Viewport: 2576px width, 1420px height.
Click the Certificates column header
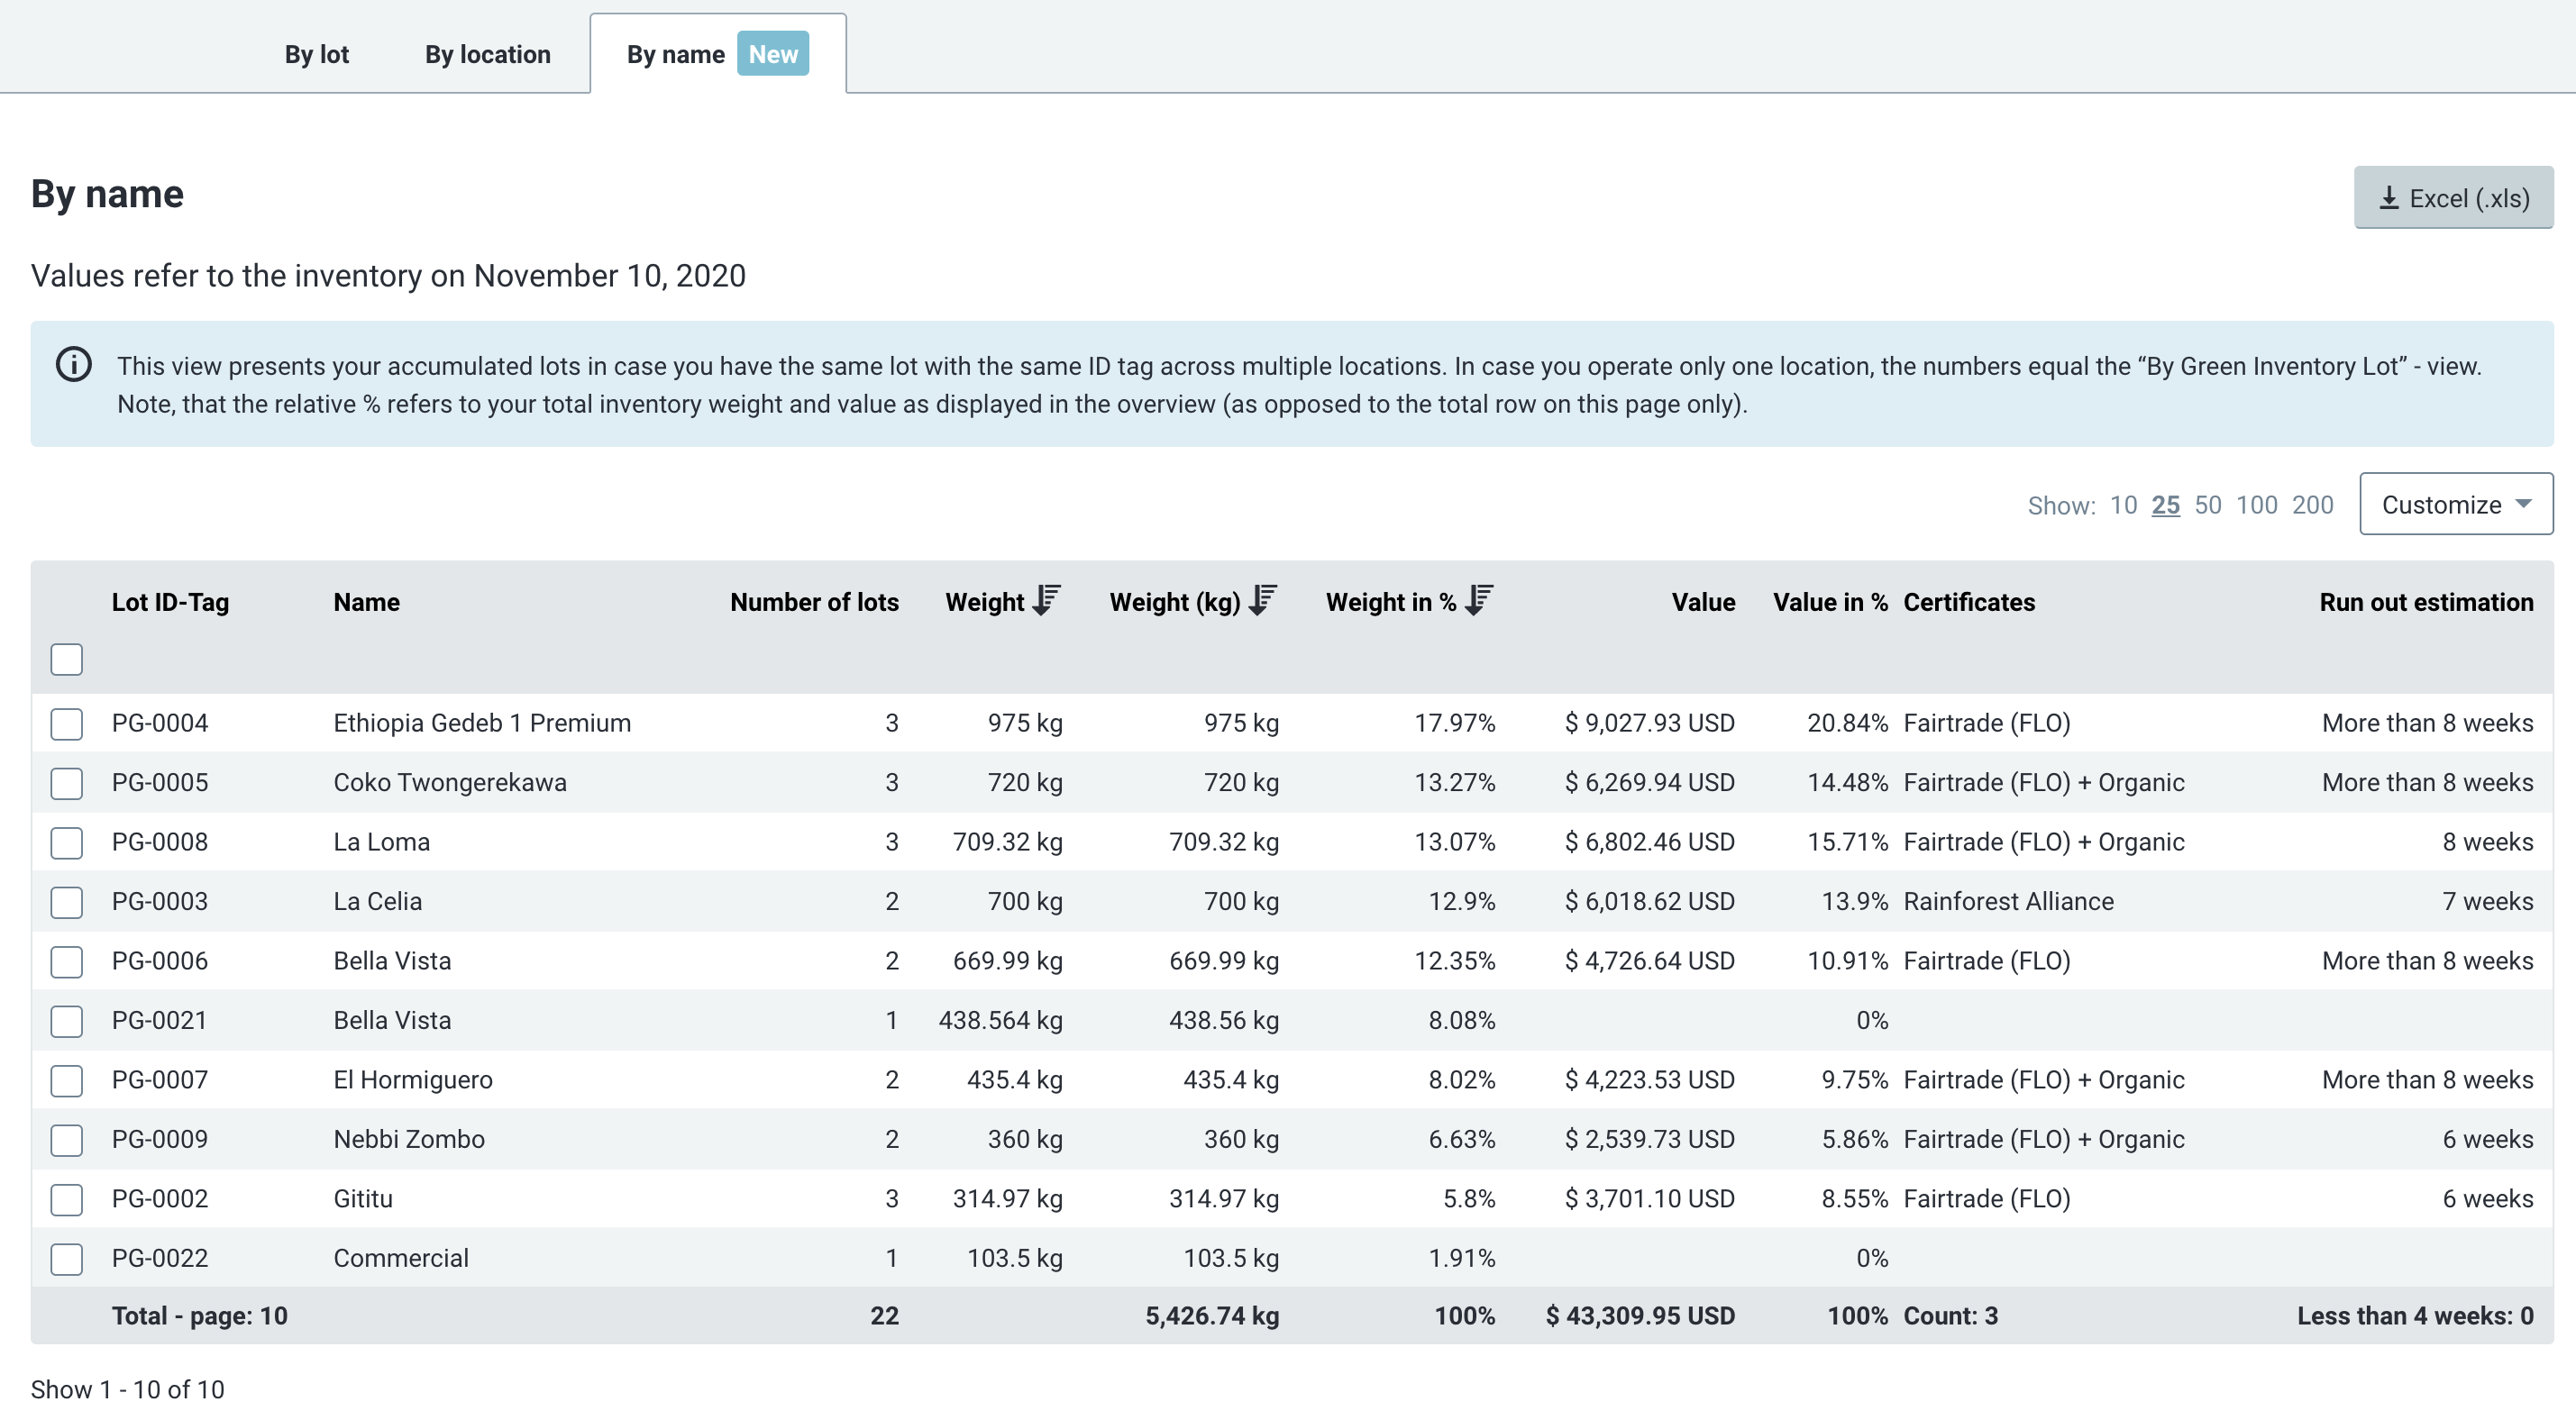click(x=1968, y=602)
